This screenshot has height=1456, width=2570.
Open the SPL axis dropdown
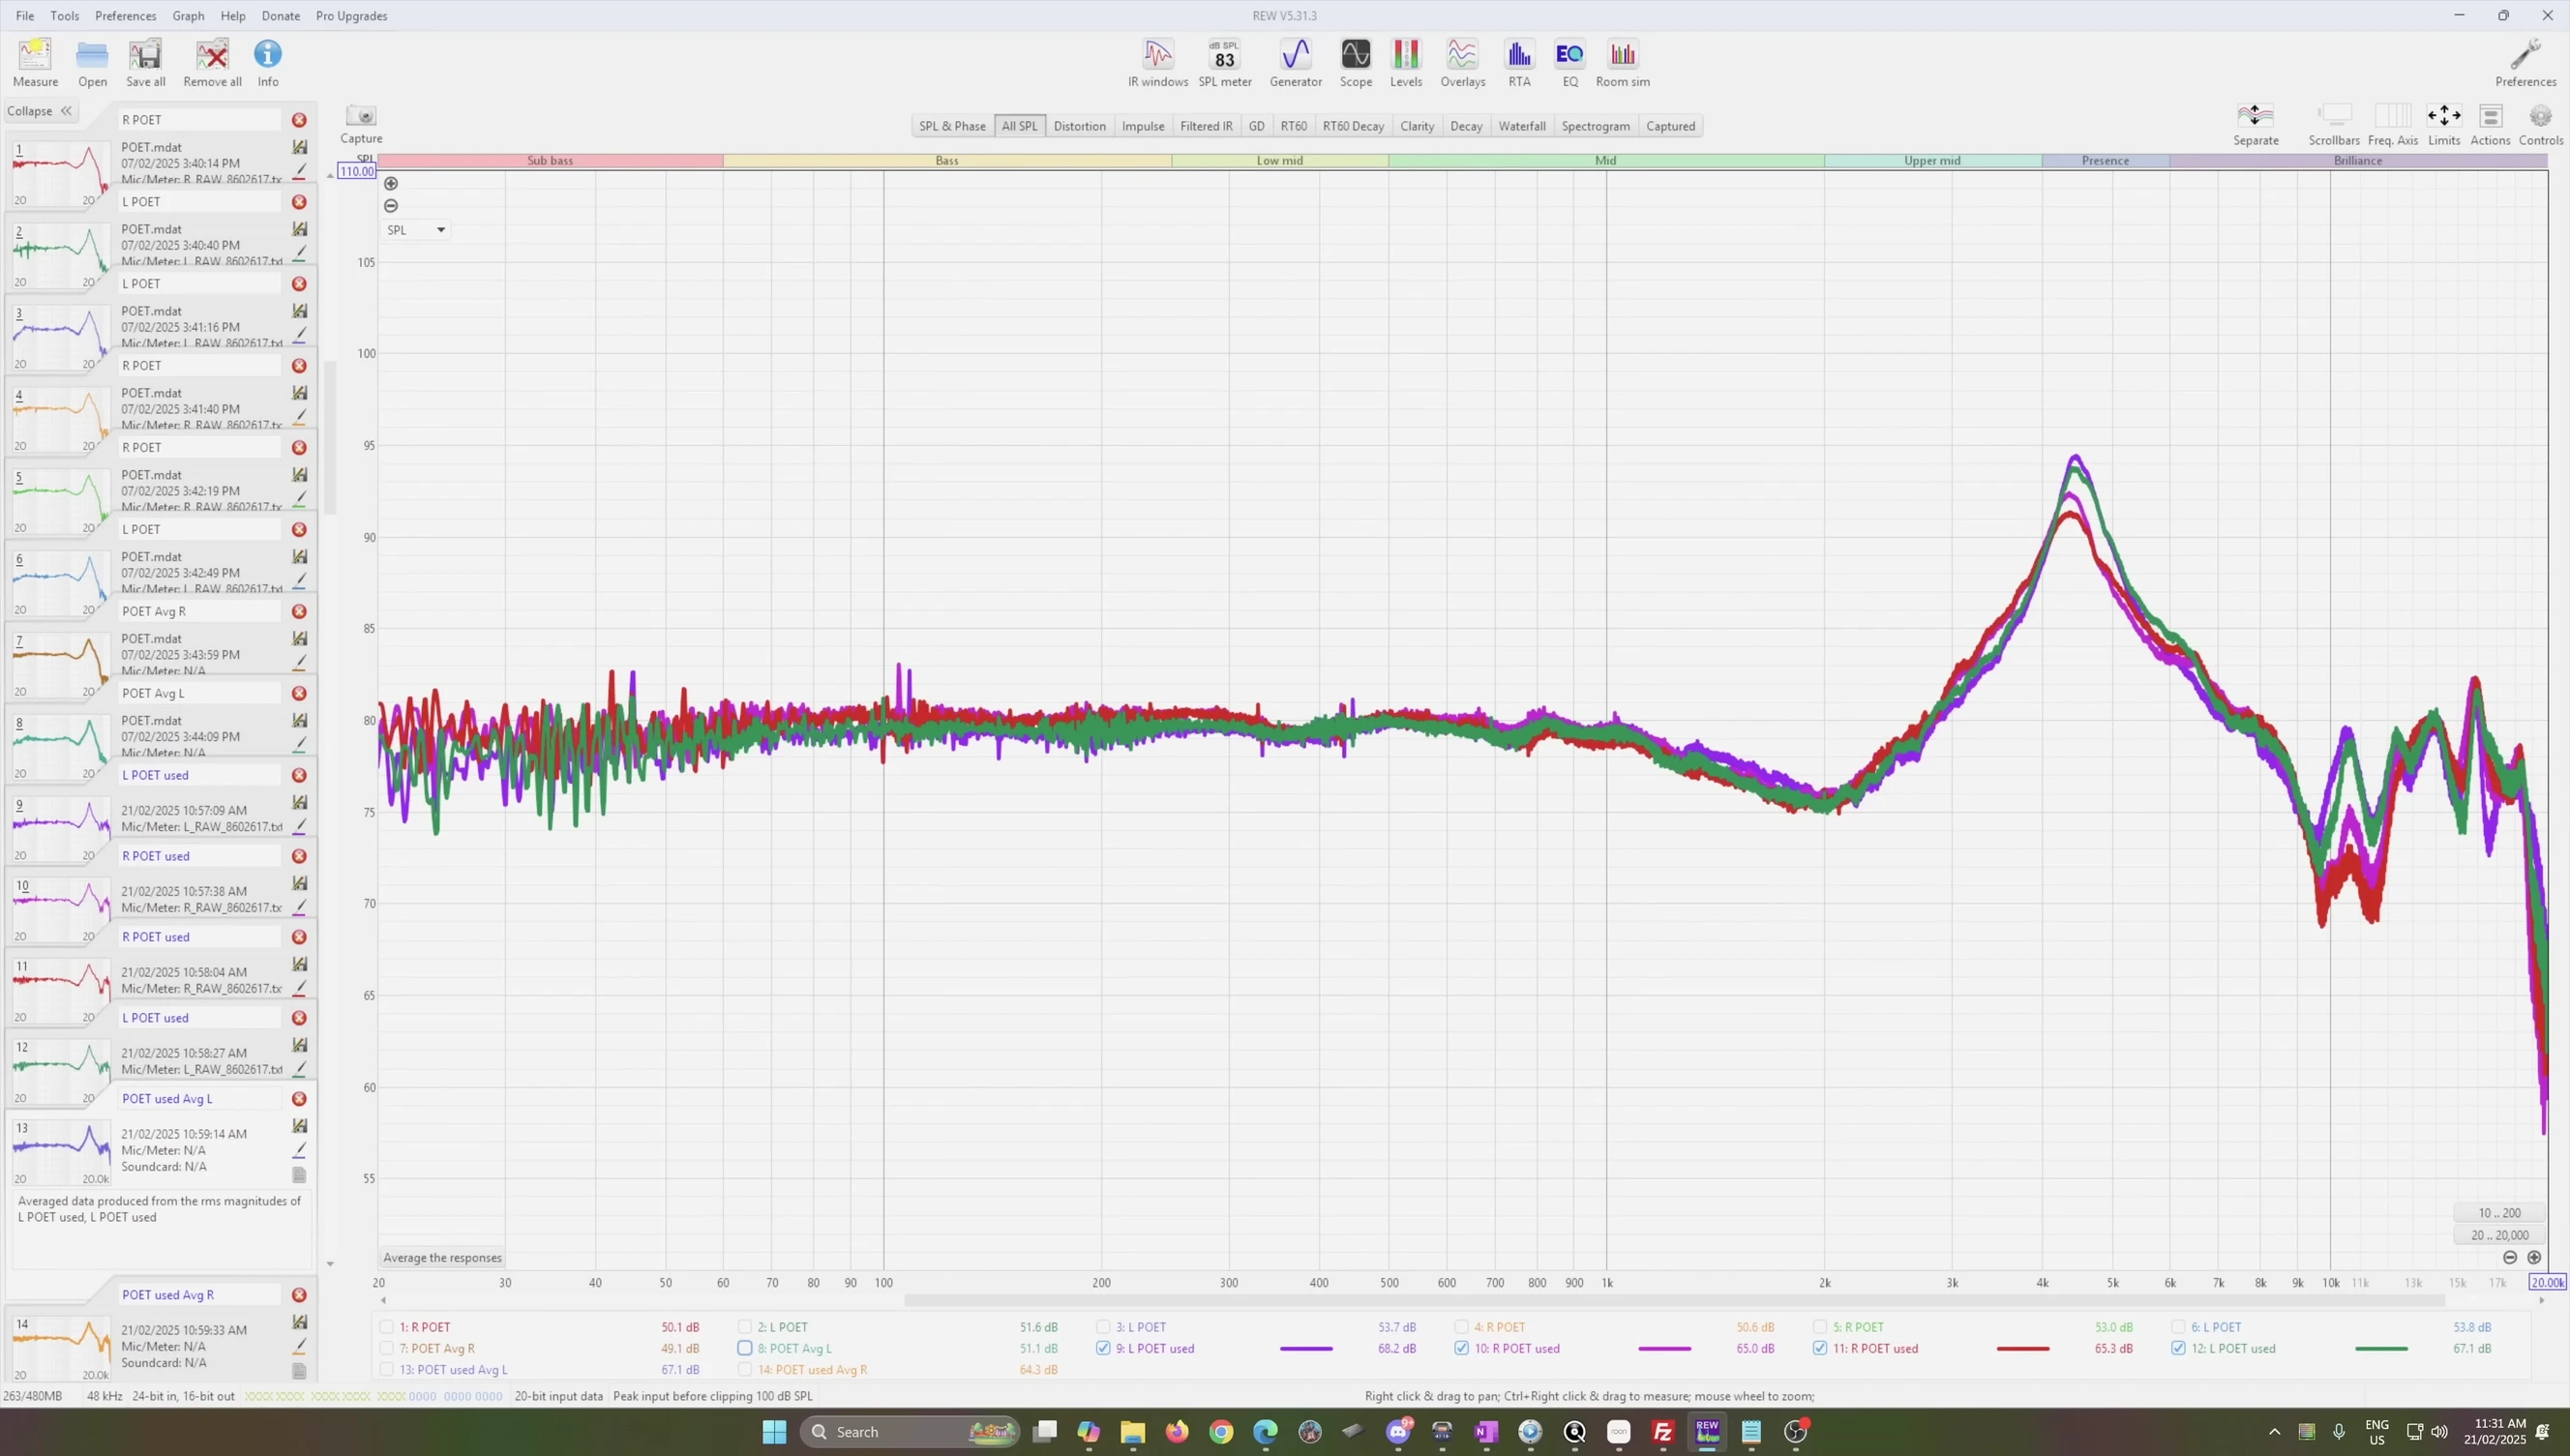pos(416,230)
